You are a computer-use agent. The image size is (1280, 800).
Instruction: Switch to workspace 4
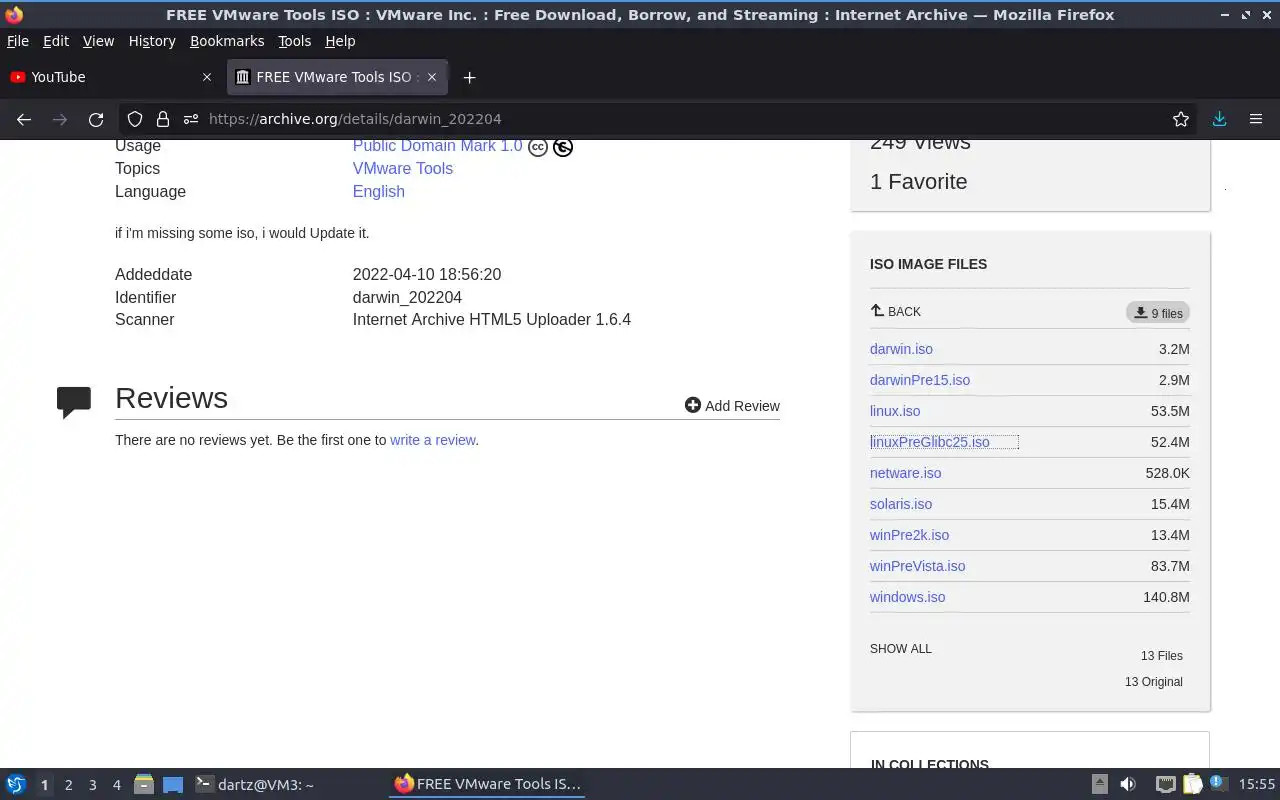(117, 785)
